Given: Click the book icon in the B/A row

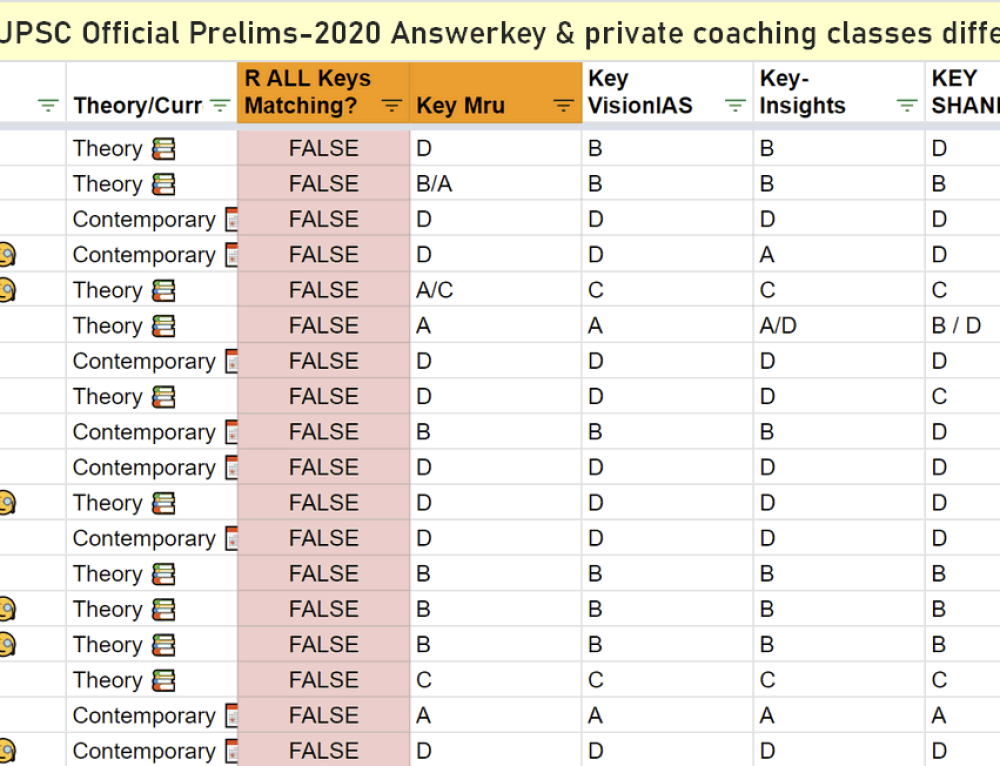Looking at the screenshot, I should pos(163,184).
